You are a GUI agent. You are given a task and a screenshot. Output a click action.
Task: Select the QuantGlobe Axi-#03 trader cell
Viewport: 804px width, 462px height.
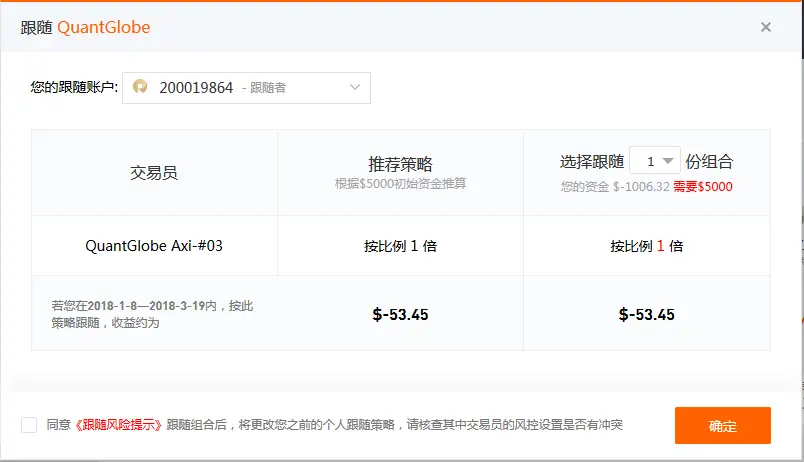[x=154, y=246]
